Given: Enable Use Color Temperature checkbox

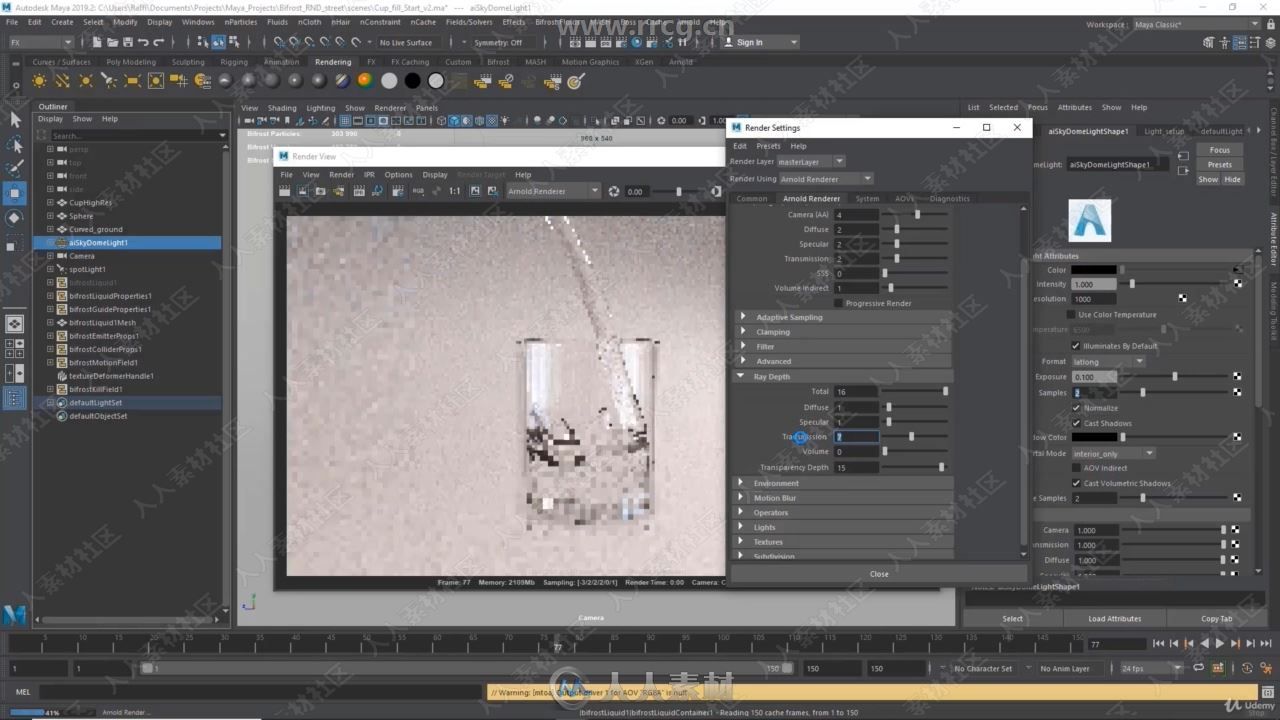Looking at the screenshot, I should point(1071,314).
